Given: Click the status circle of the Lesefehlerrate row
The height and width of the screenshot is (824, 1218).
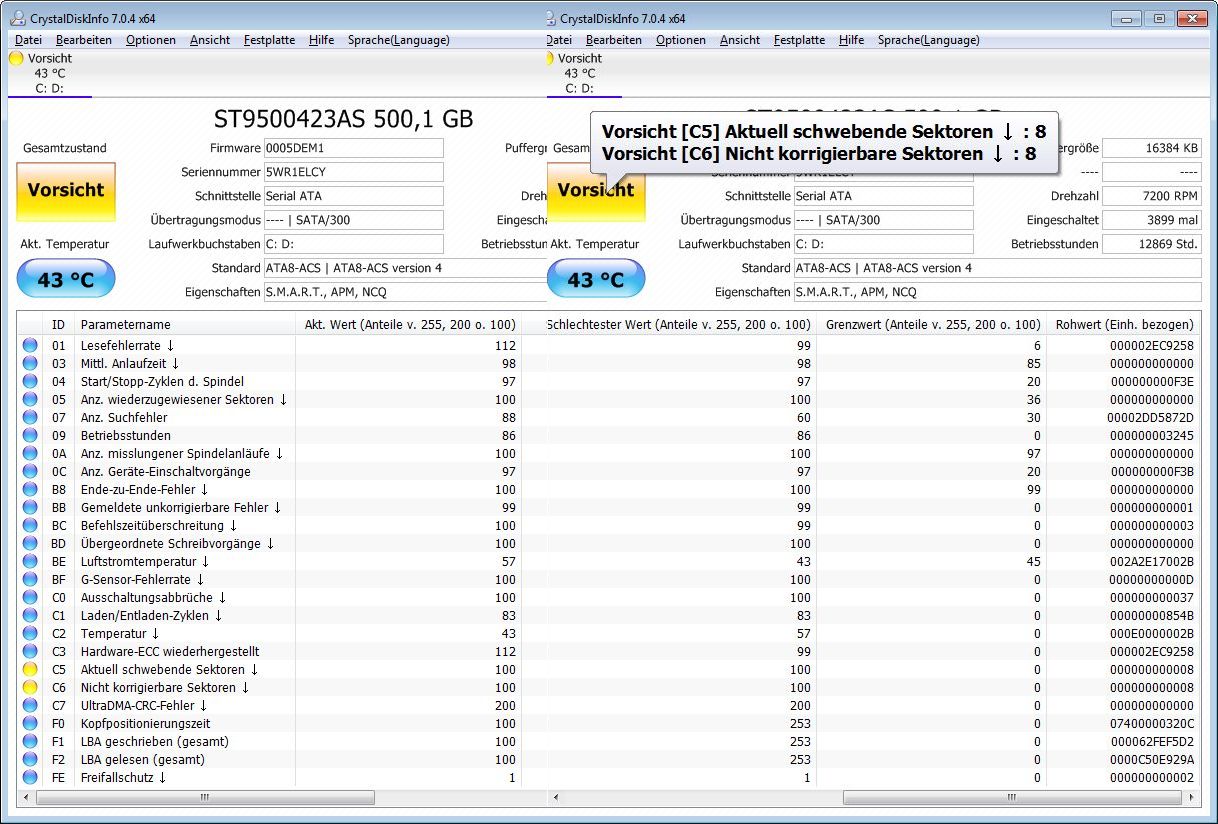Looking at the screenshot, I should point(30,346).
